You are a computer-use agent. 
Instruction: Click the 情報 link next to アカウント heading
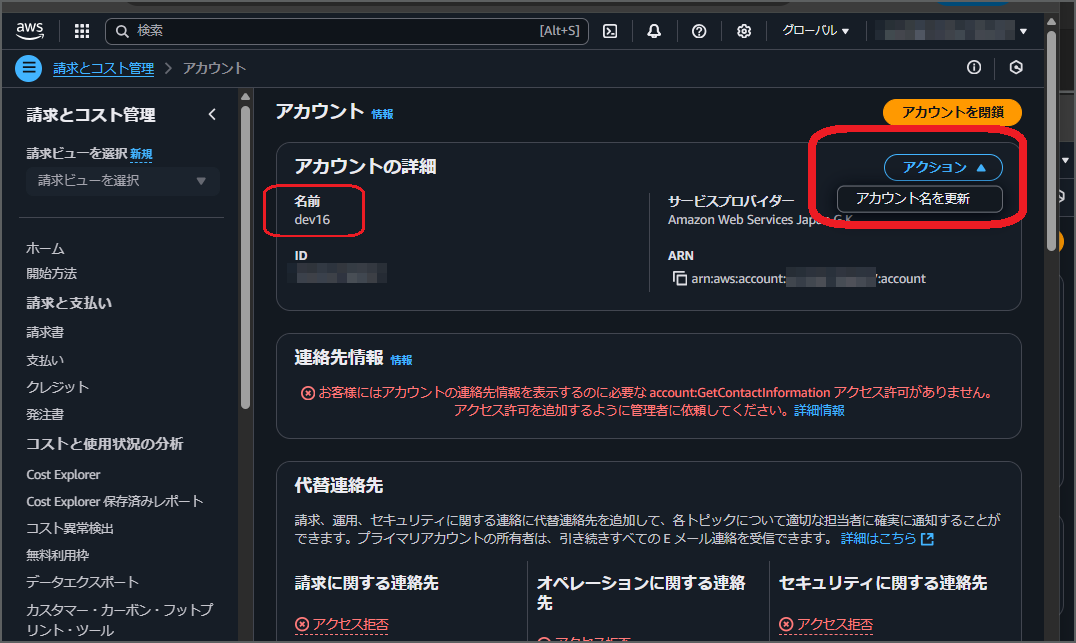coord(382,114)
